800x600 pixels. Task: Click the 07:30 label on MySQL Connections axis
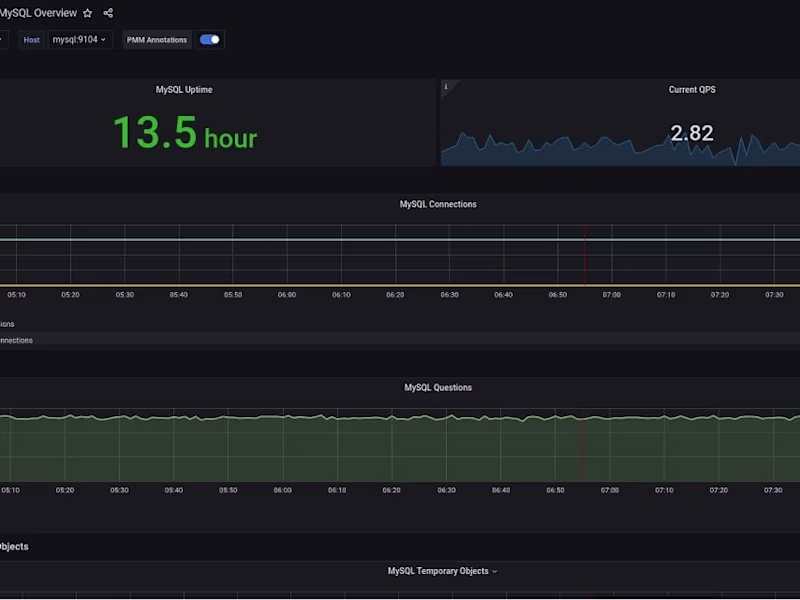(x=774, y=295)
